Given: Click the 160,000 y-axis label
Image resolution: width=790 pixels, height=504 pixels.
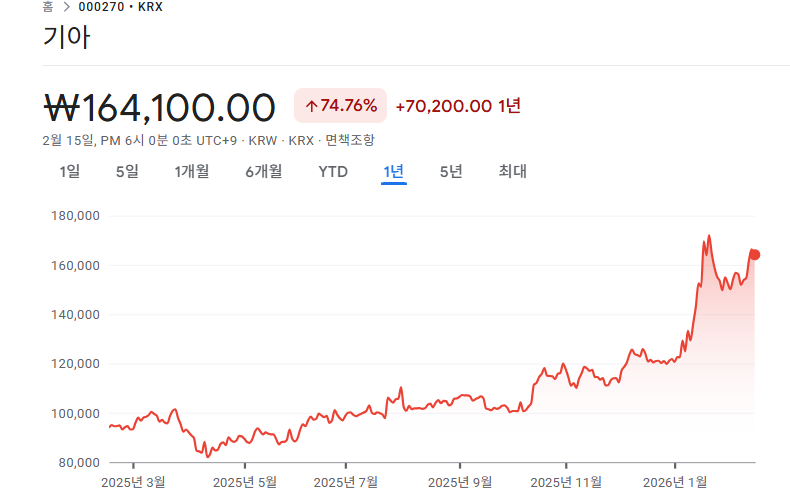Looking at the screenshot, I should [x=75, y=266].
